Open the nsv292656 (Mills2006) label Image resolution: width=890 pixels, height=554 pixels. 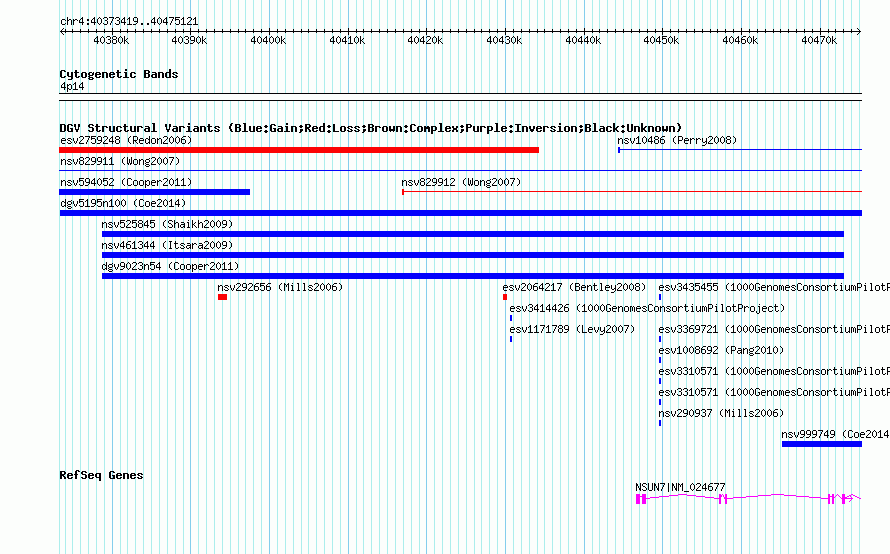tap(280, 287)
